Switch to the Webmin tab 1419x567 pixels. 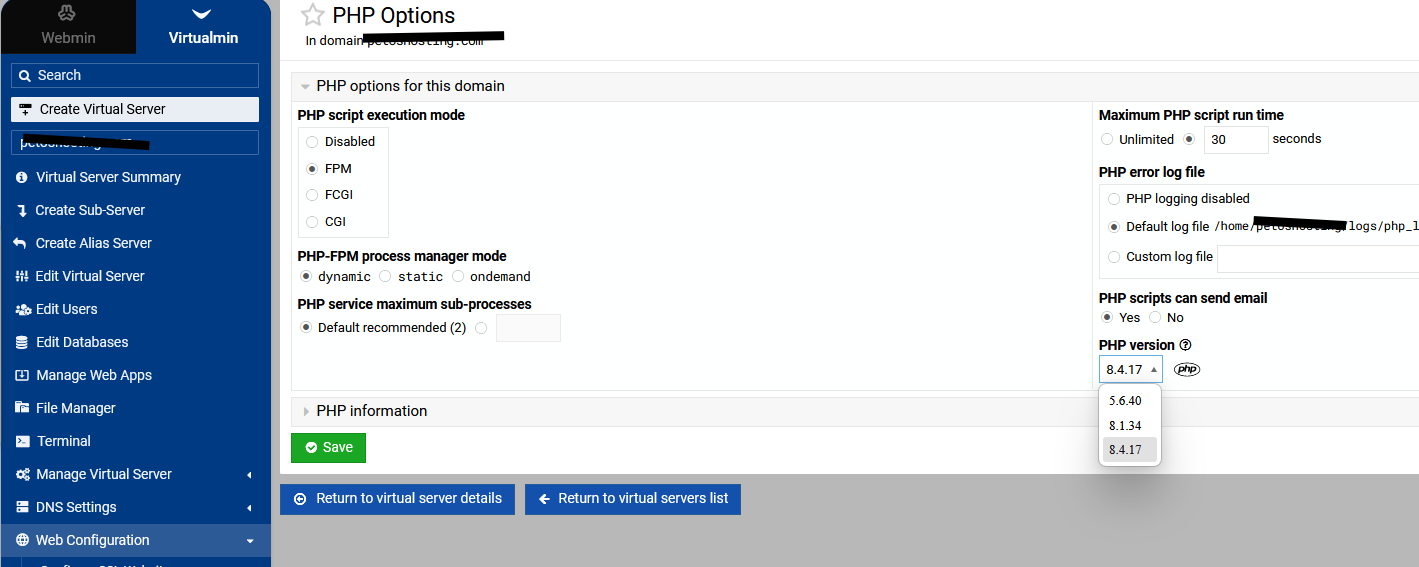tap(68, 27)
